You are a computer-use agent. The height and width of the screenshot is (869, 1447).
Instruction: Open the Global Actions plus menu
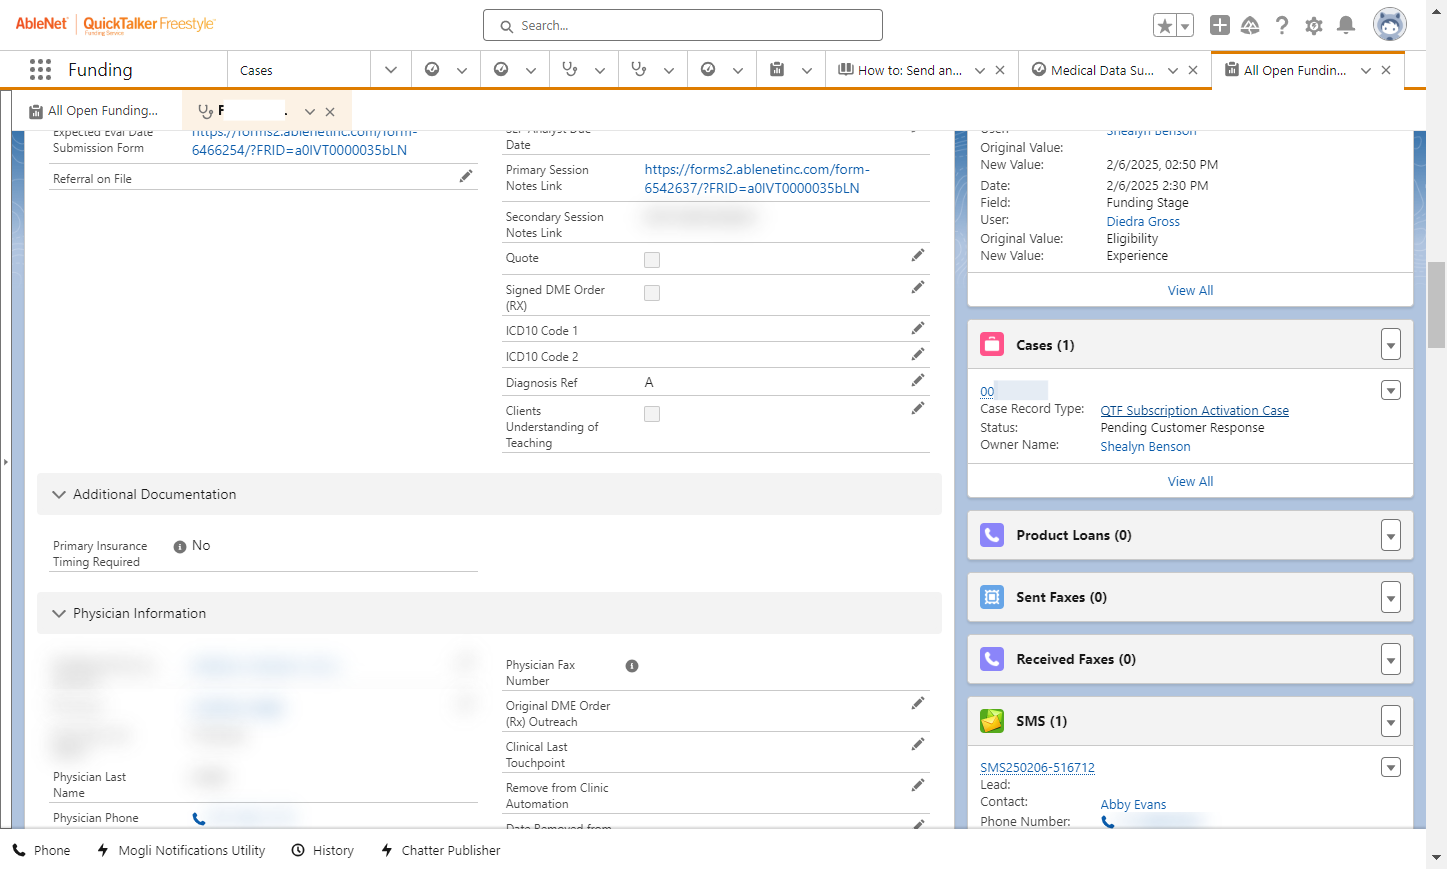(1220, 26)
